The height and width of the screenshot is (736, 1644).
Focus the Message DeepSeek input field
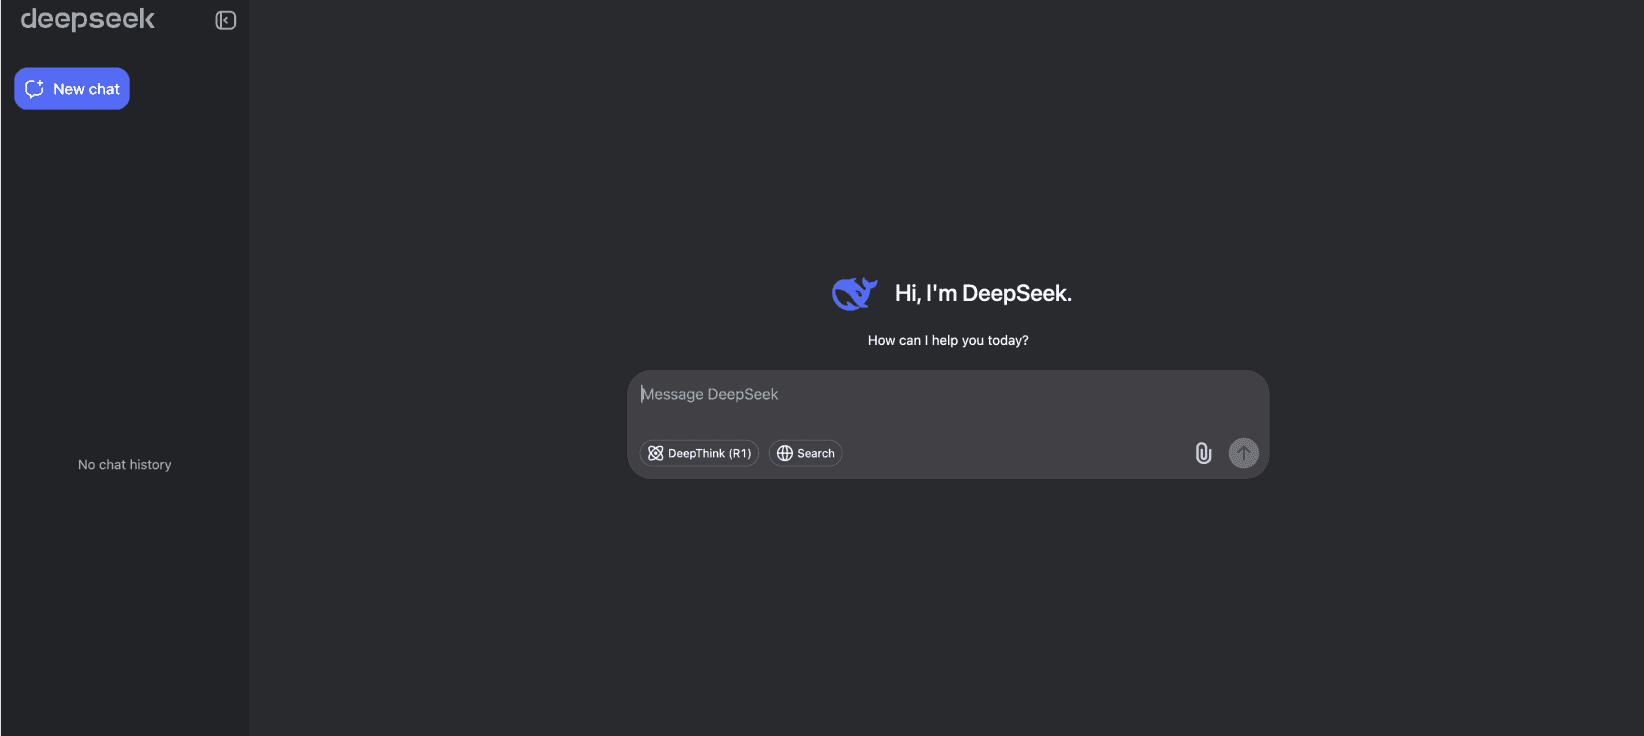click(x=947, y=395)
